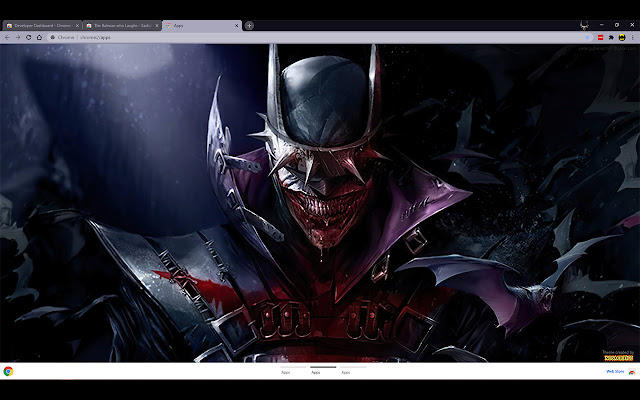This screenshot has width=640, height=400.
Task: Close the Chrome window
Action: click(x=632, y=25)
